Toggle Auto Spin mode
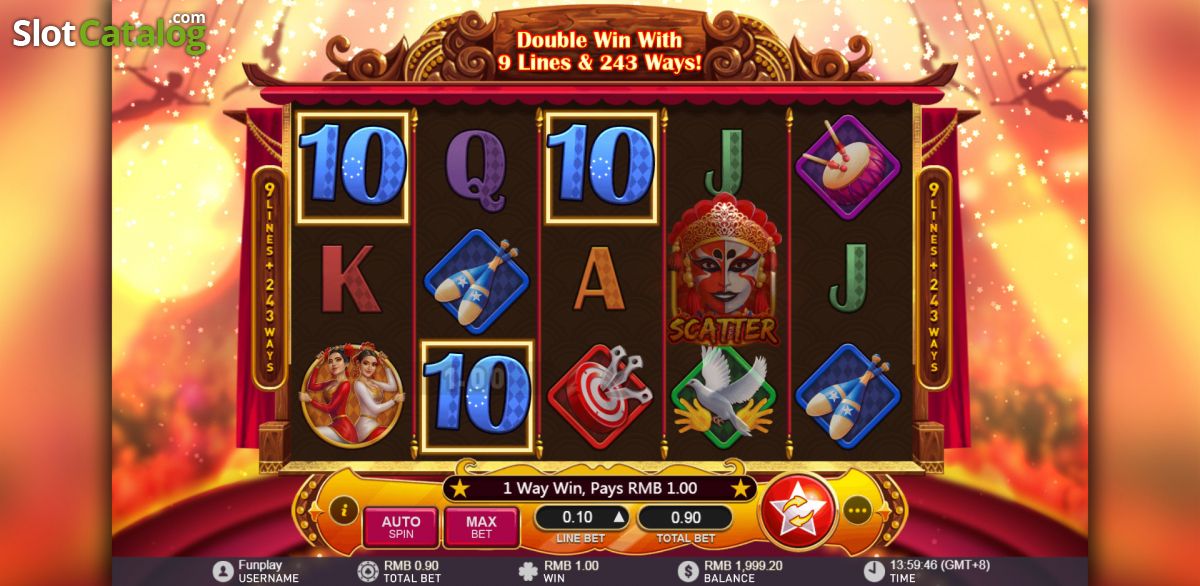This screenshot has height=586, width=1200. pos(400,527)
